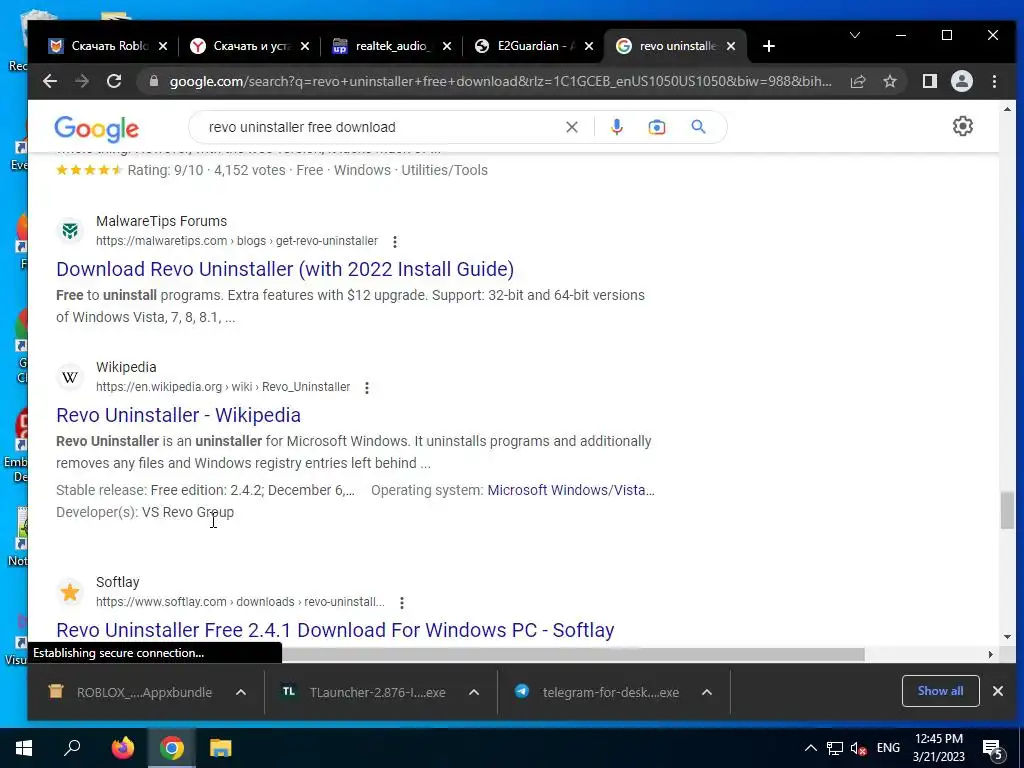Viewport: 1024px width, 768px height.
Task: Open a new browser tab
Action: pyautogui.click(x=769, y=46)
